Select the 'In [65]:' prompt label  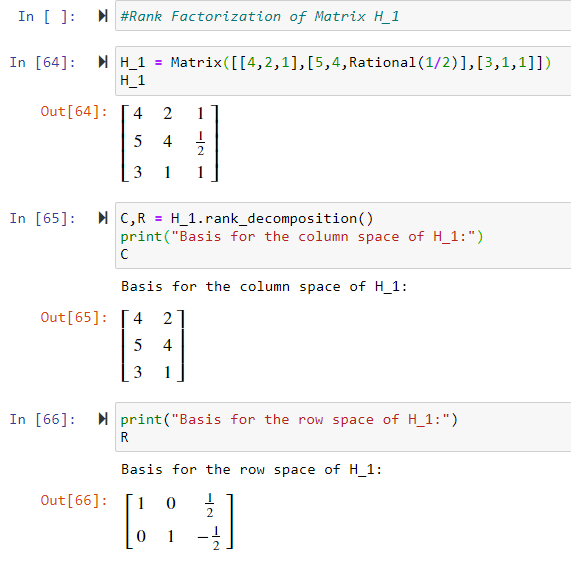[x=43, y=218]
